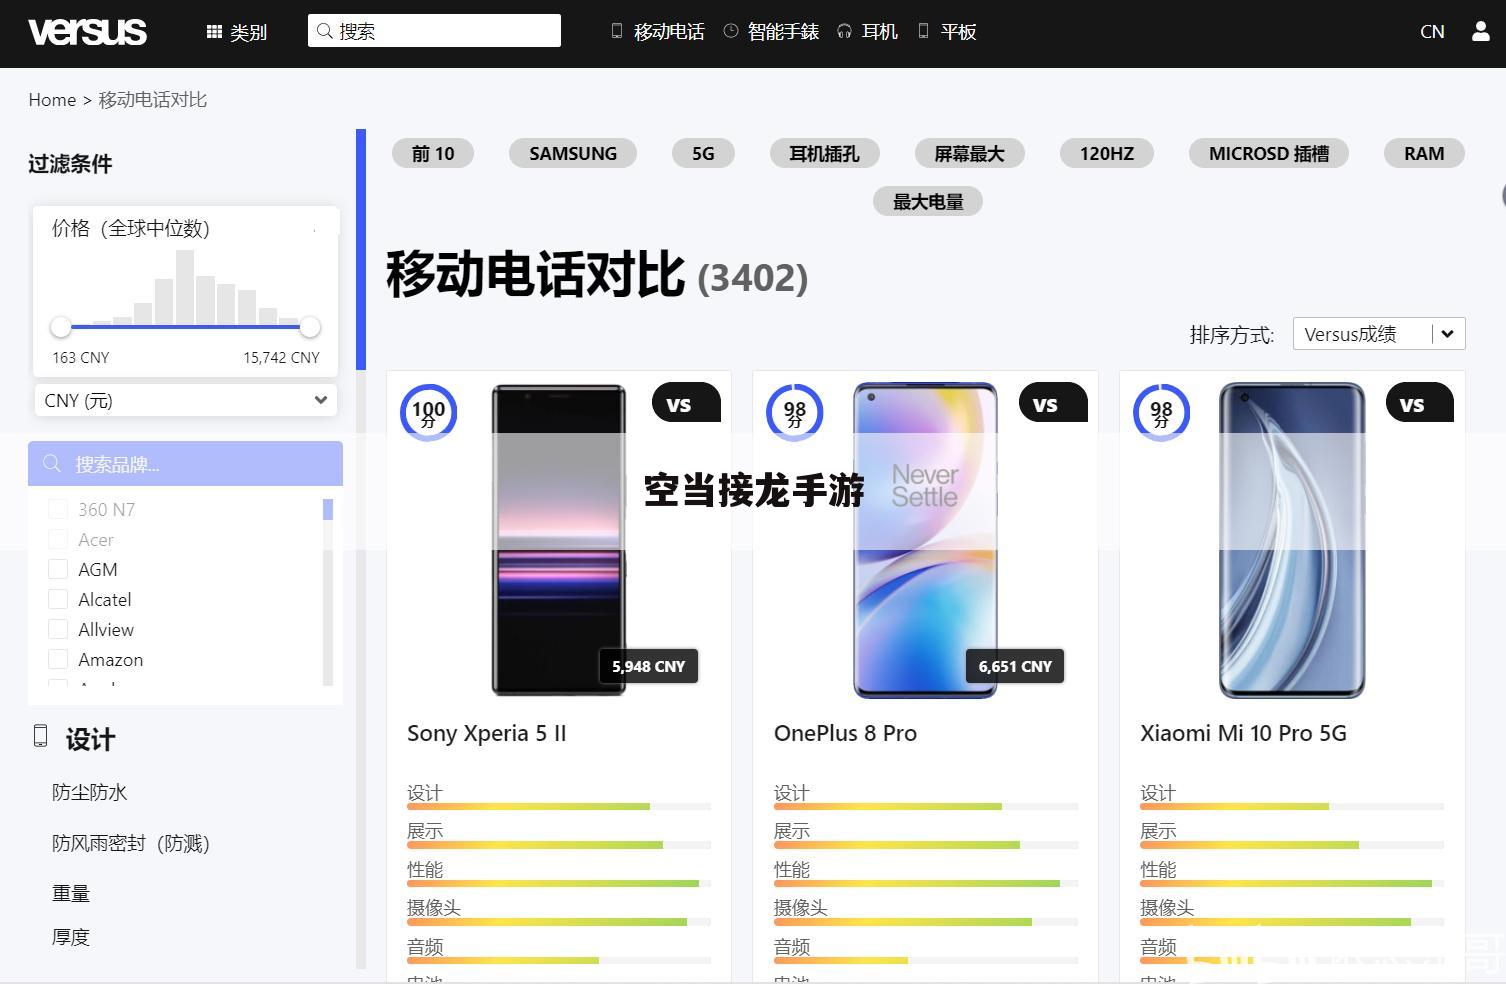Expand the 防尘防水 filter
1506x984 pixels.
pos(89,793)
